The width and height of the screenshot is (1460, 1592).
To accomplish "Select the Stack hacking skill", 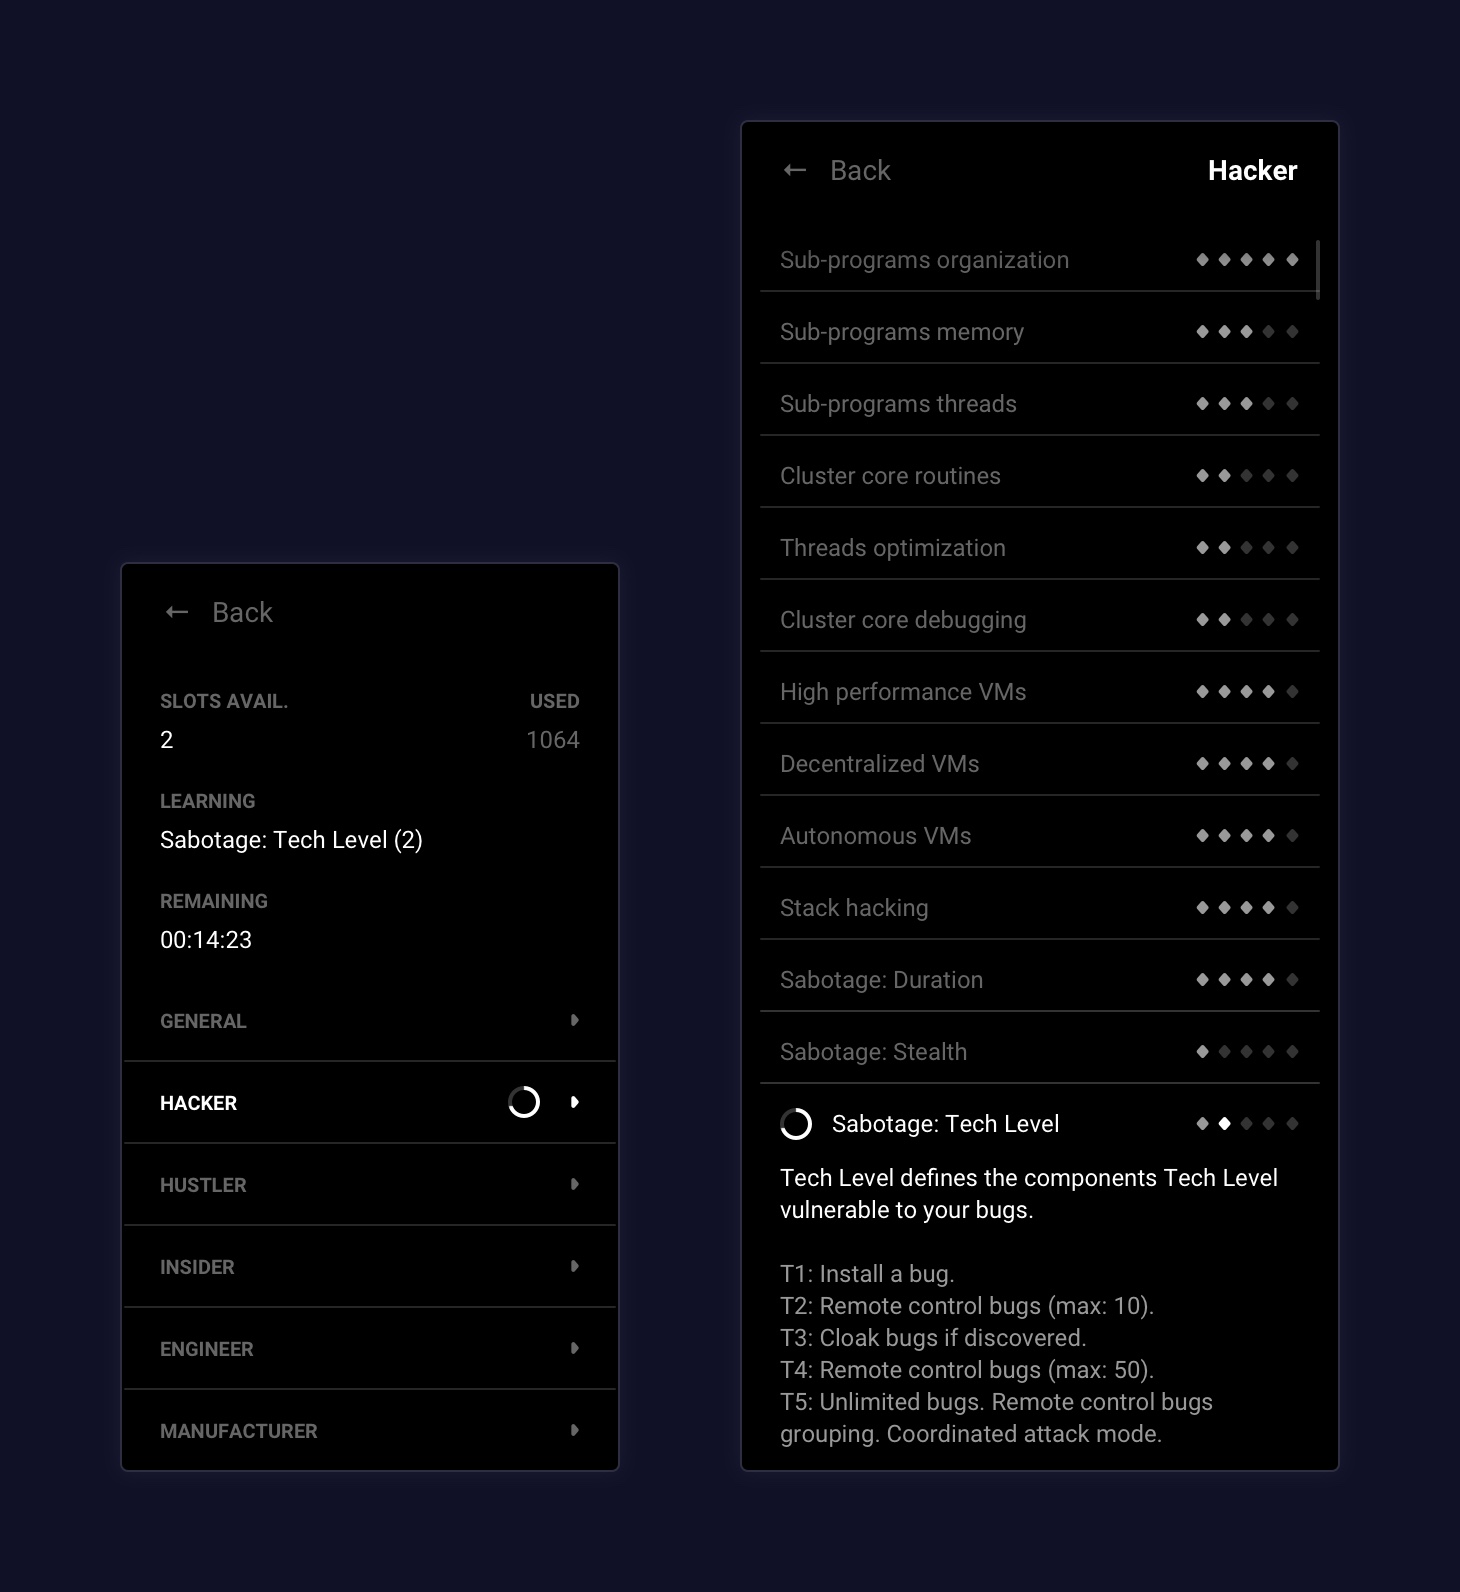I will (x=854, y=908).
